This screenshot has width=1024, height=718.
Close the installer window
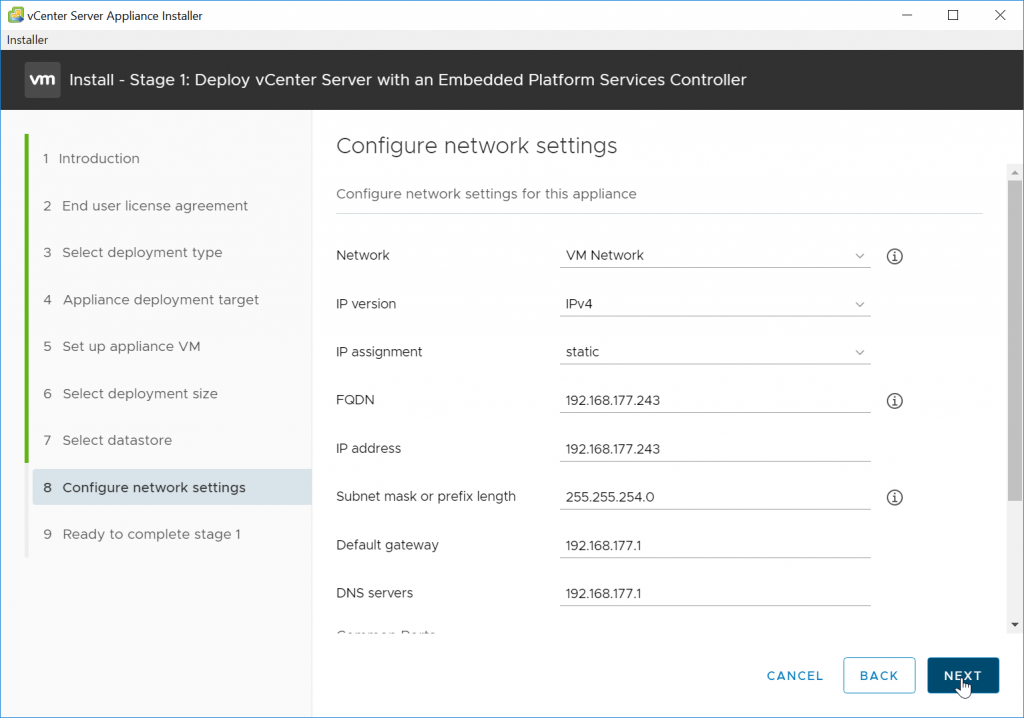click(1000, 15)
